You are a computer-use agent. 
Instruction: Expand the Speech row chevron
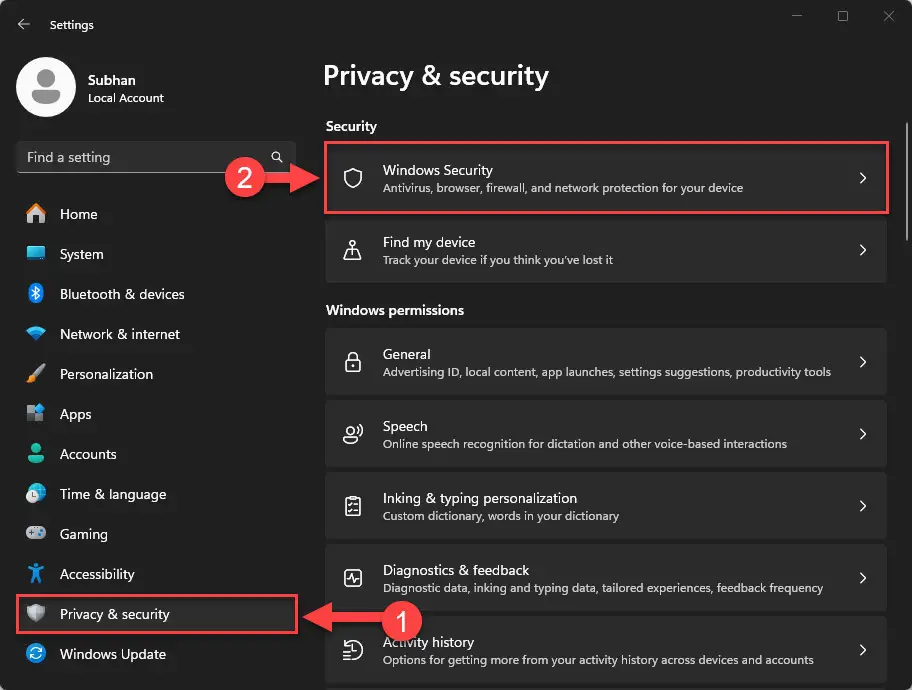862,433
